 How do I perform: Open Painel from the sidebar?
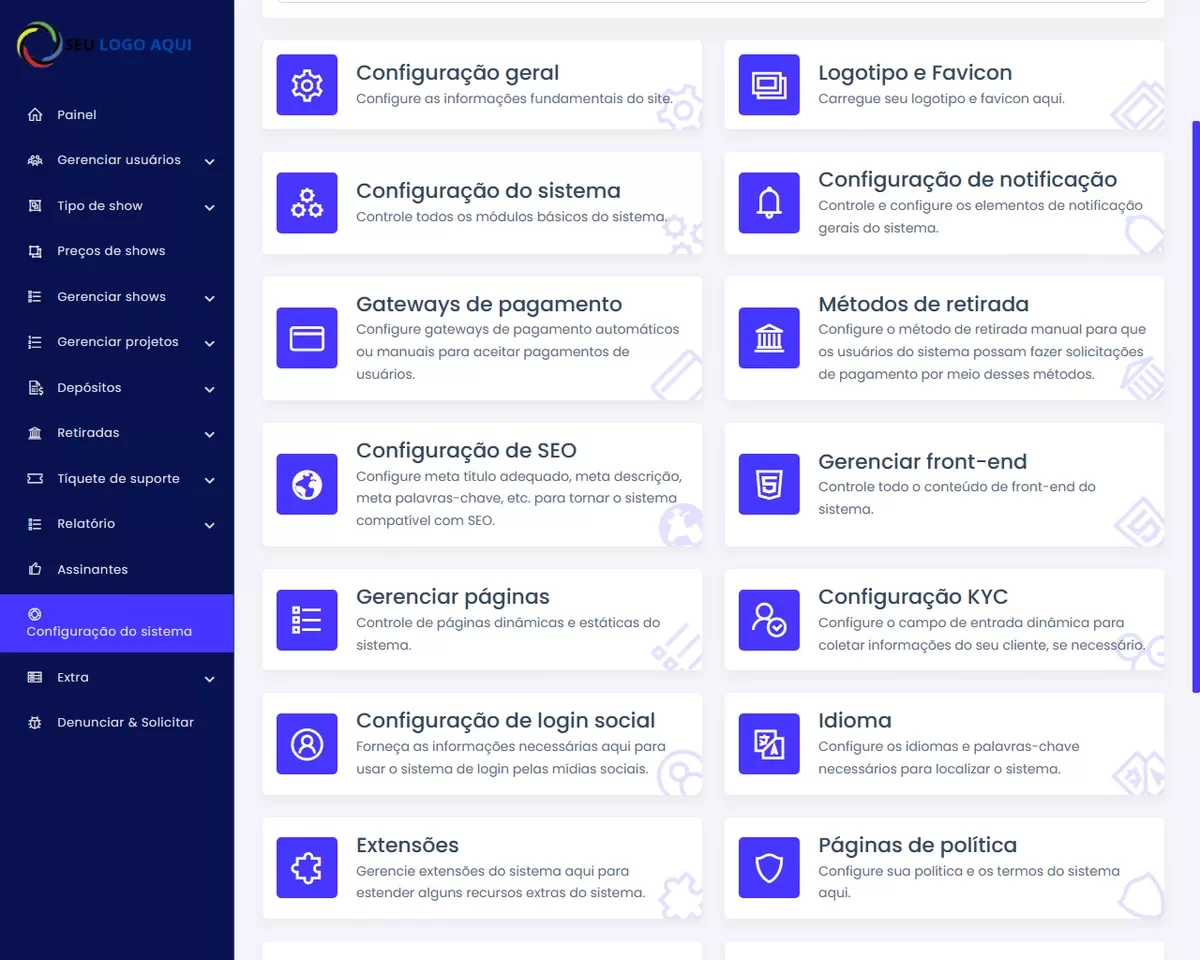click(76, 115)
